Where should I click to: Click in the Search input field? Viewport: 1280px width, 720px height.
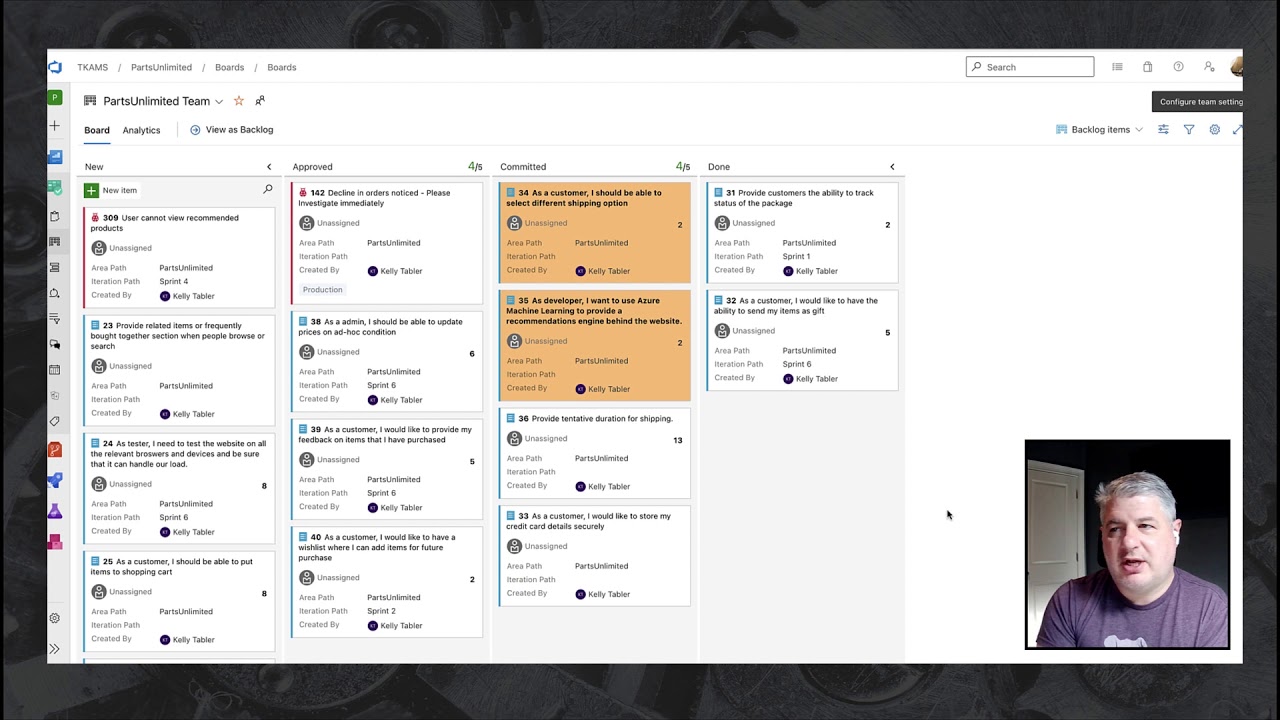(x=1030, y=67)
